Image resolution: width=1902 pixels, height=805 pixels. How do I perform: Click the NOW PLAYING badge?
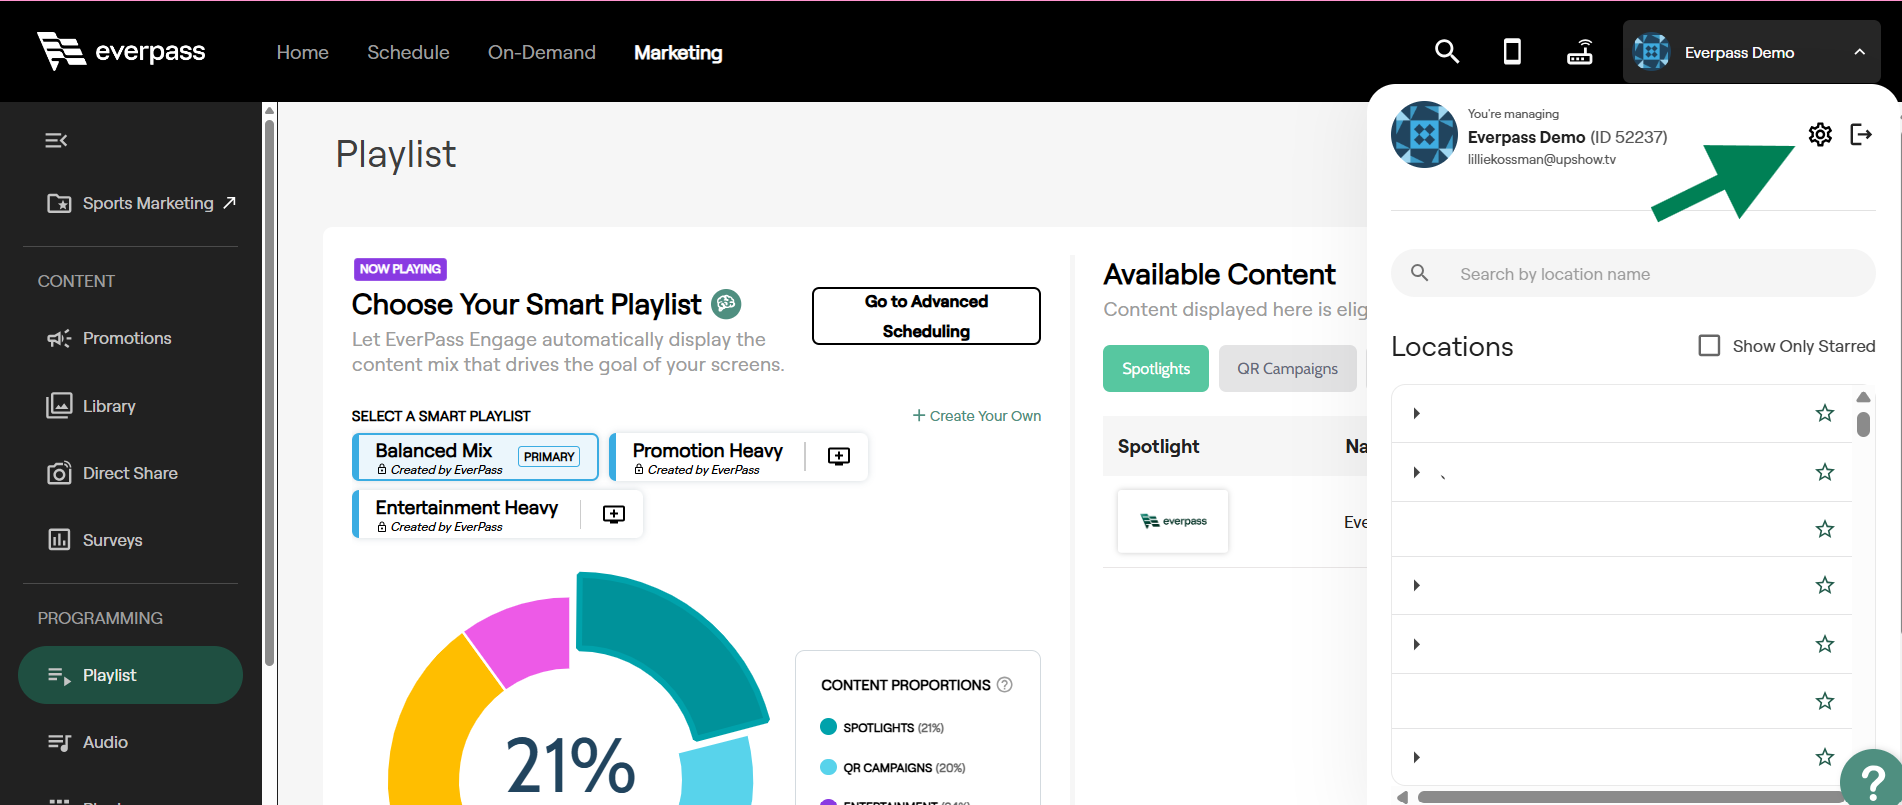click(x=400, y=269)
